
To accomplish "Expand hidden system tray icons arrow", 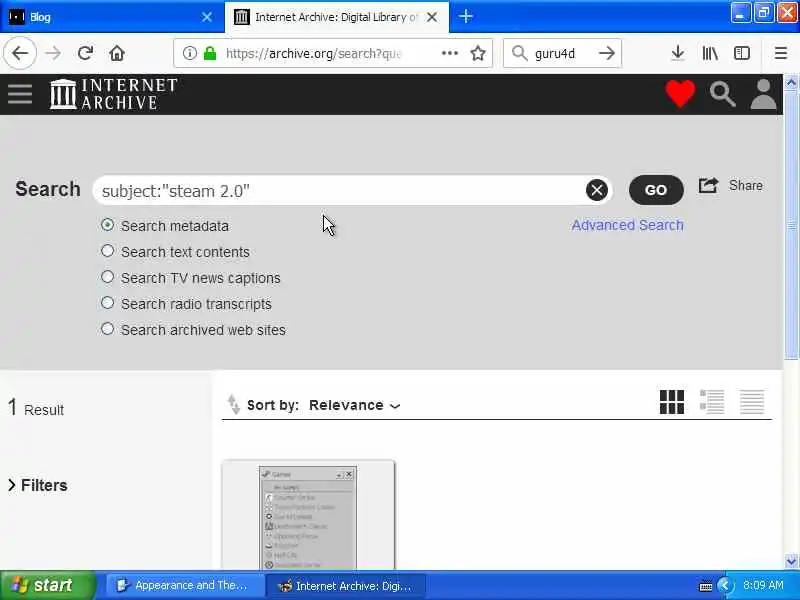I will click(x=724, y=585).
